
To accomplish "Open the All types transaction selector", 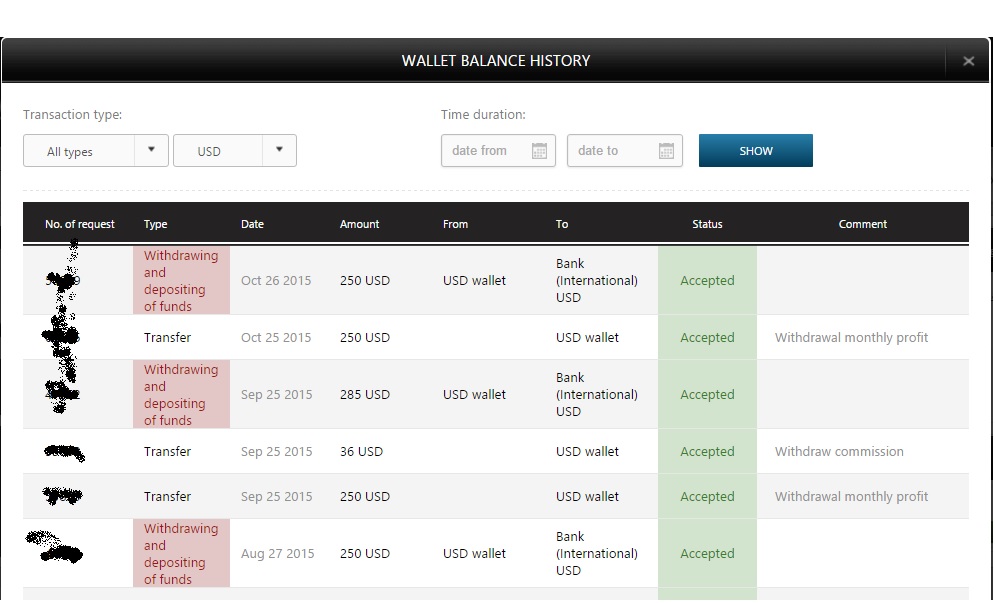I will pos(80,151).
